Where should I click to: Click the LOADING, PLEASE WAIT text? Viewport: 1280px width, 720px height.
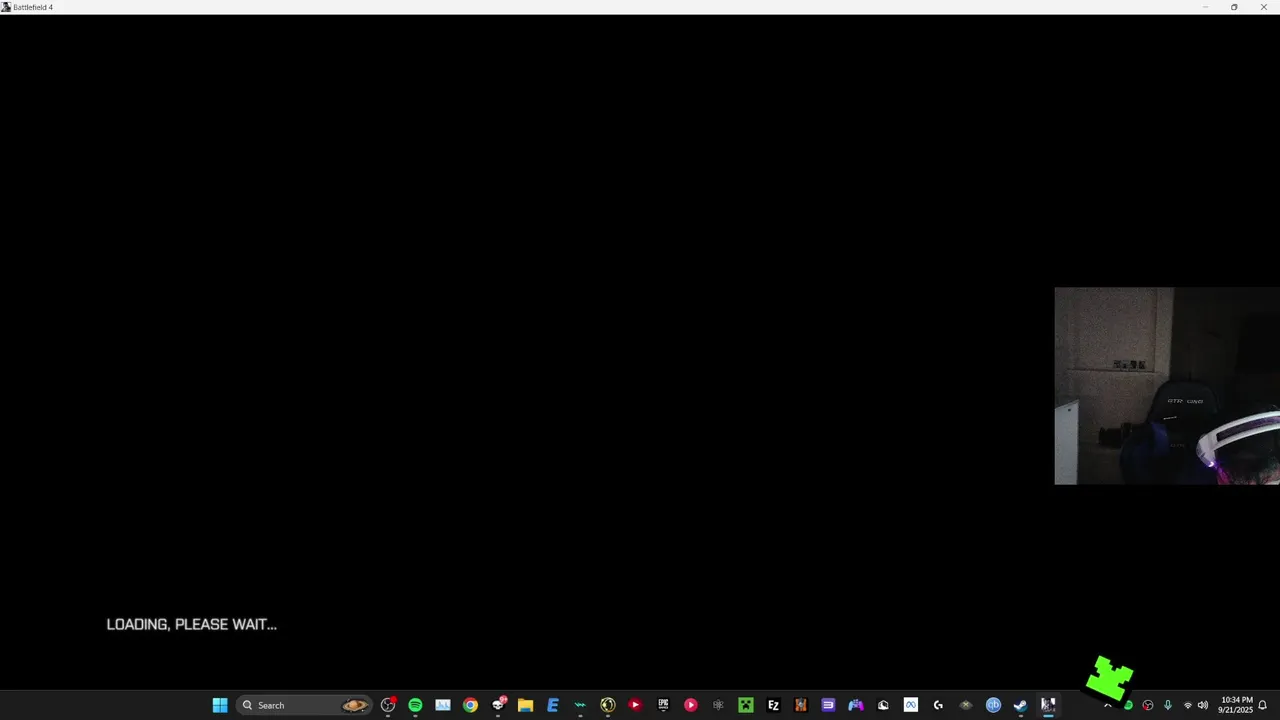pyautogui.click(x=192, y=624)
